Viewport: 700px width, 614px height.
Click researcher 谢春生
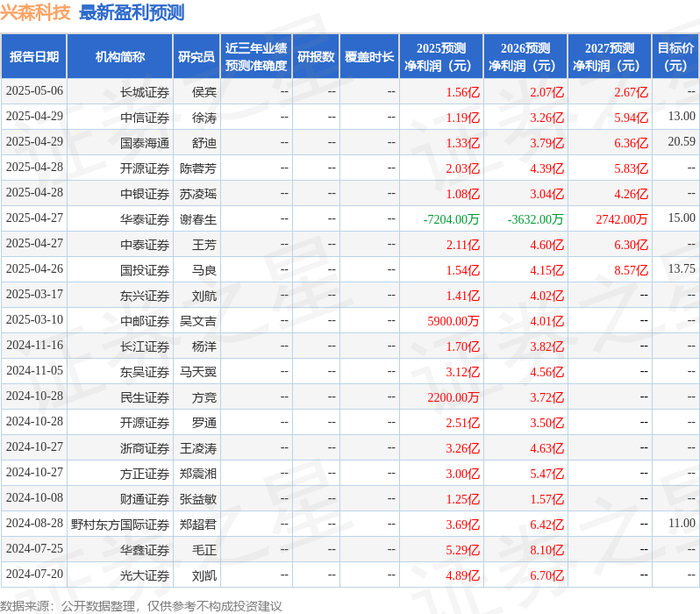coord(198,219)
